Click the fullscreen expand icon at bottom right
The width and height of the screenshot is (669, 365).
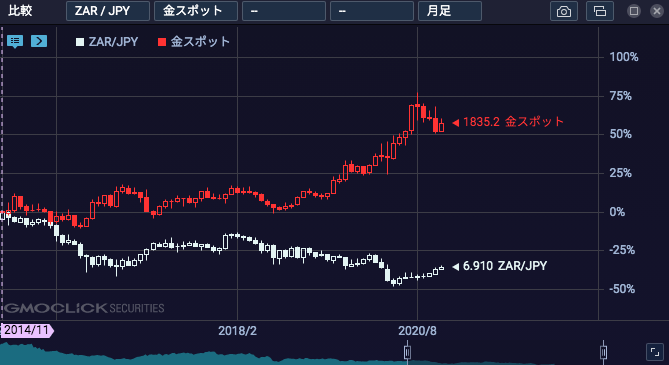click(x=655, y=352)
